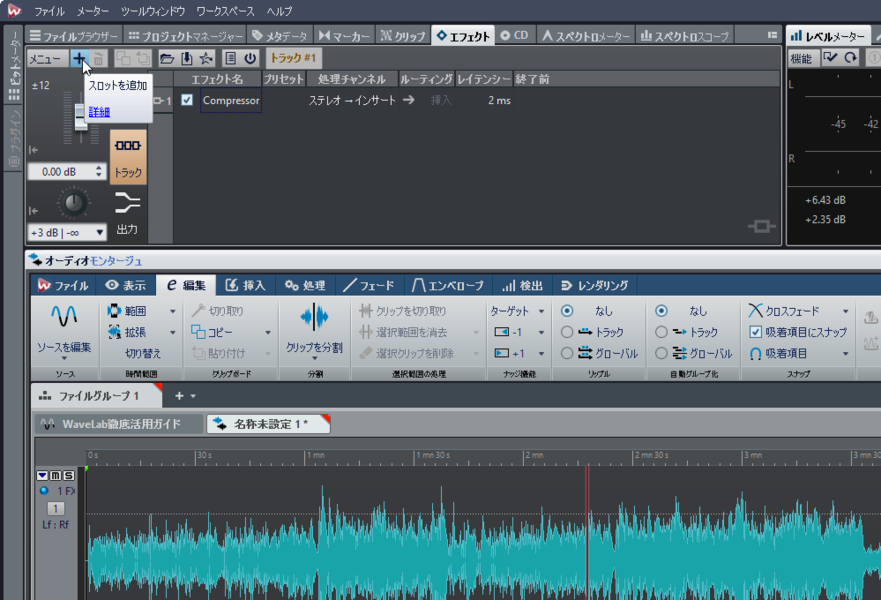
Task: Click the WaveLab logo in the title corner
Action: point(13,10)
